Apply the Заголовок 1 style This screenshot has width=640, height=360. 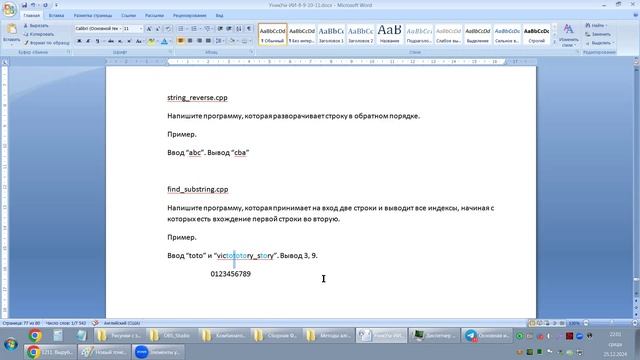[331, 34]
